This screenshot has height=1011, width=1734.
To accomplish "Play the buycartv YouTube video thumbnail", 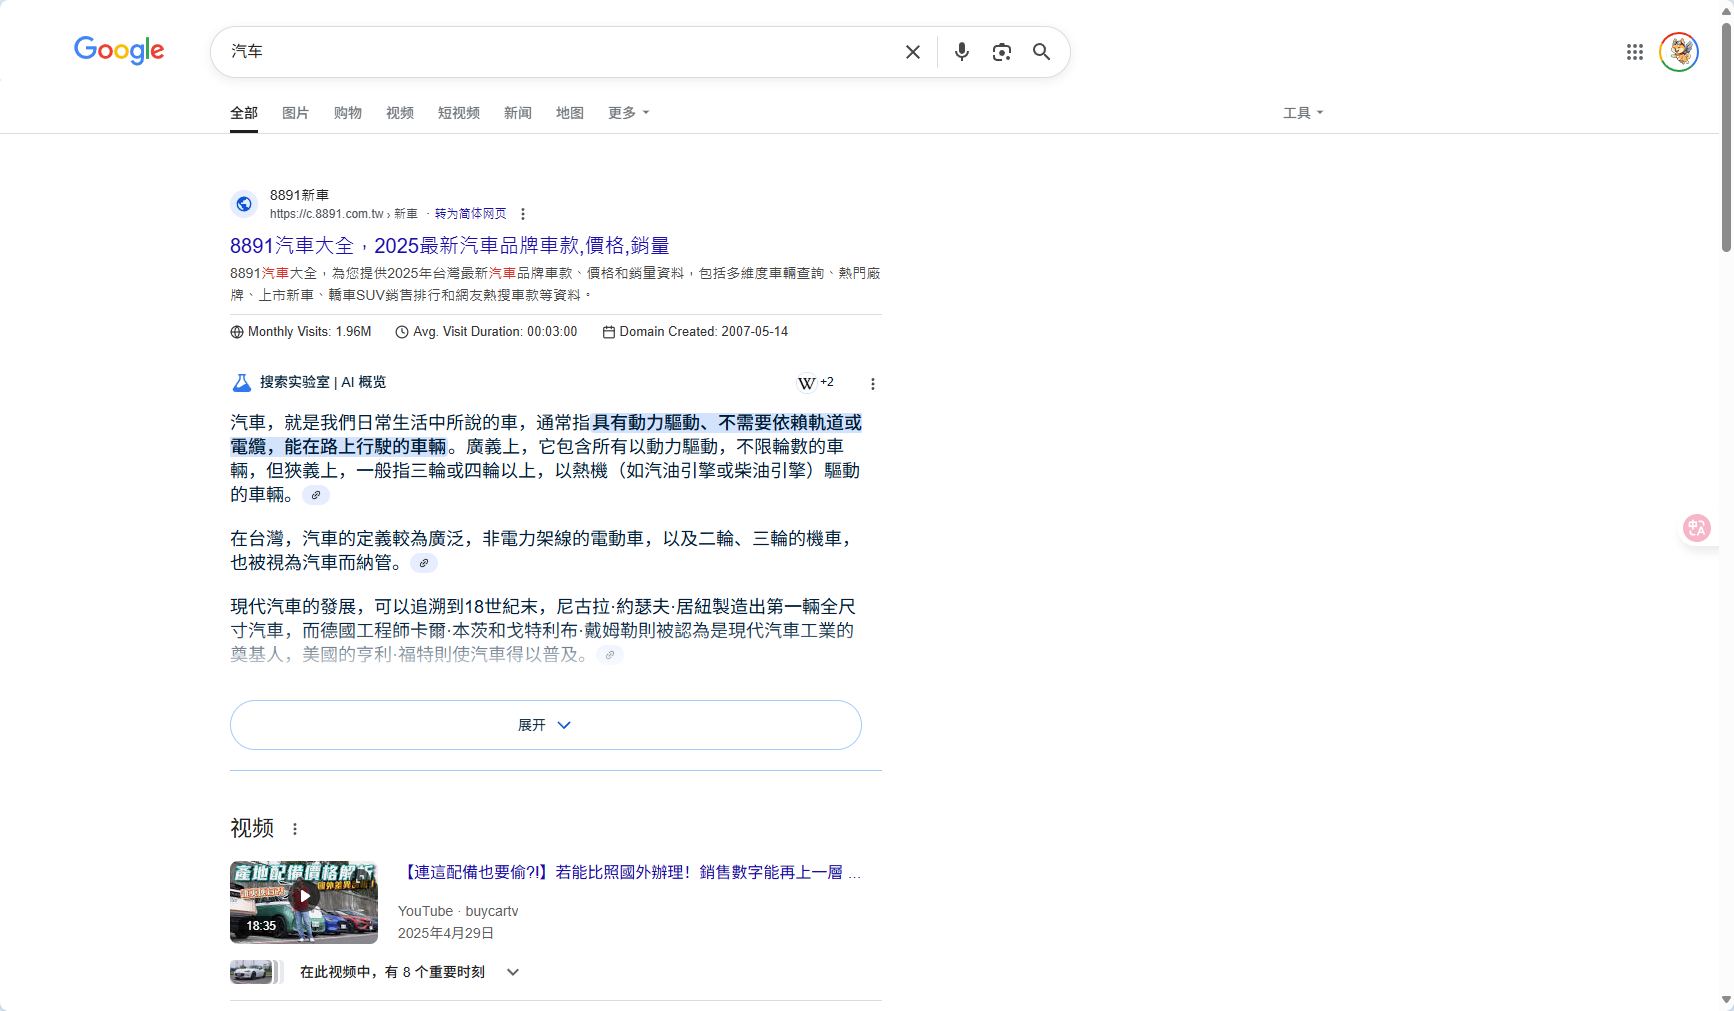I will coord(303,897).
